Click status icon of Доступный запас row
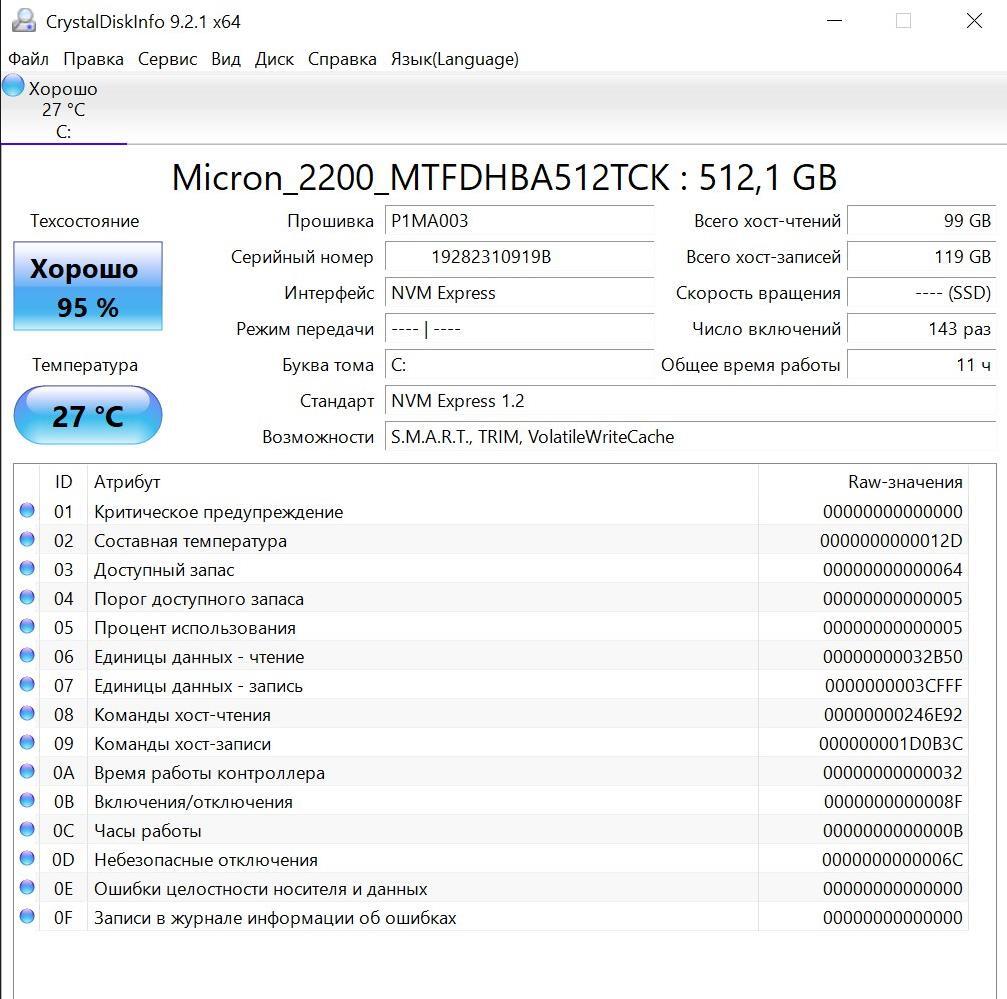 pos(27,569)
